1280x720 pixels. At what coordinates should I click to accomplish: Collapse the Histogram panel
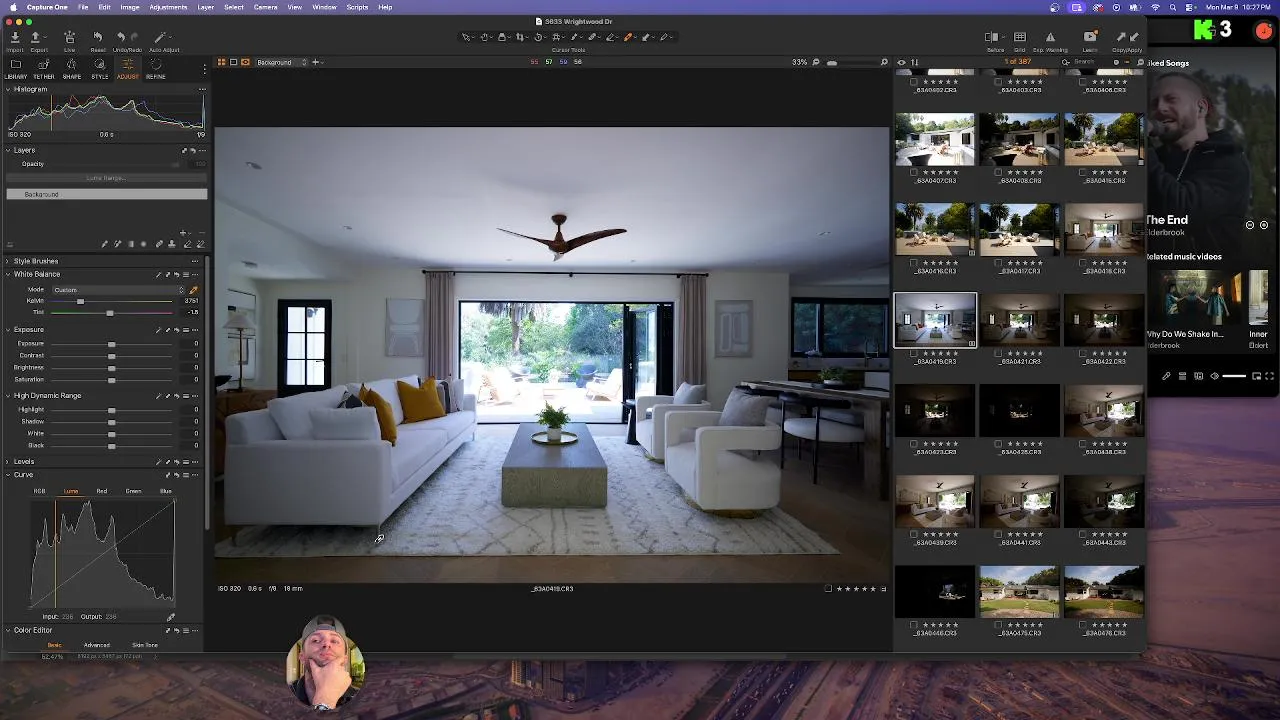coord(8,89)
